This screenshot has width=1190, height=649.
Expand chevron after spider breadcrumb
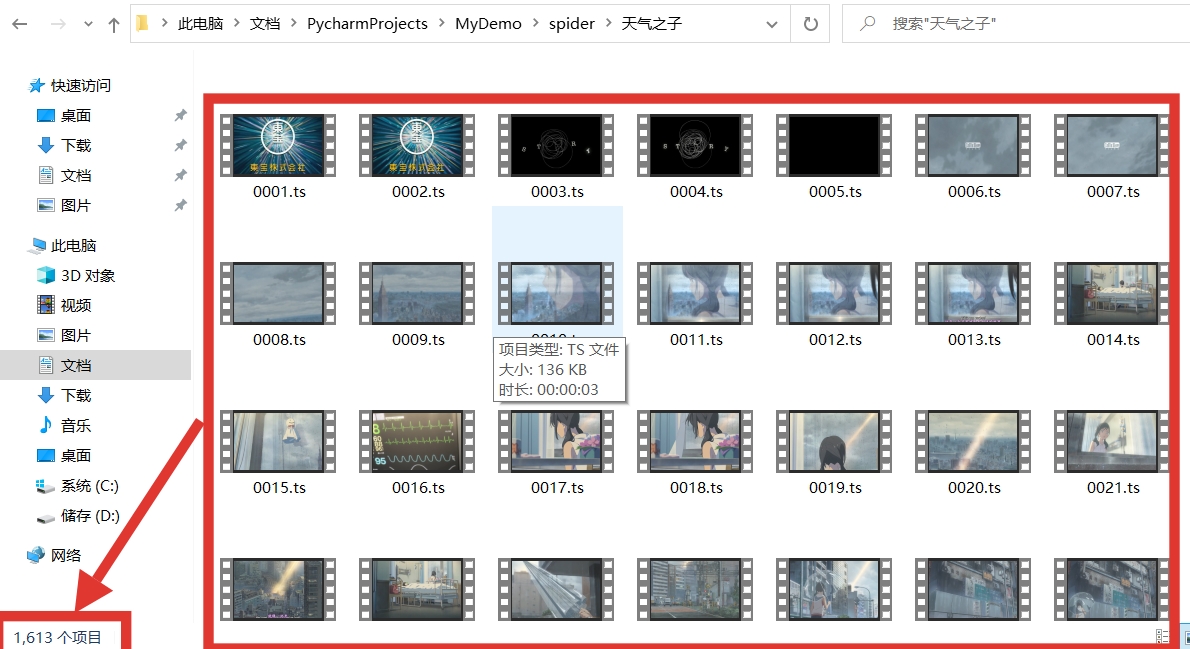(608, 24)
